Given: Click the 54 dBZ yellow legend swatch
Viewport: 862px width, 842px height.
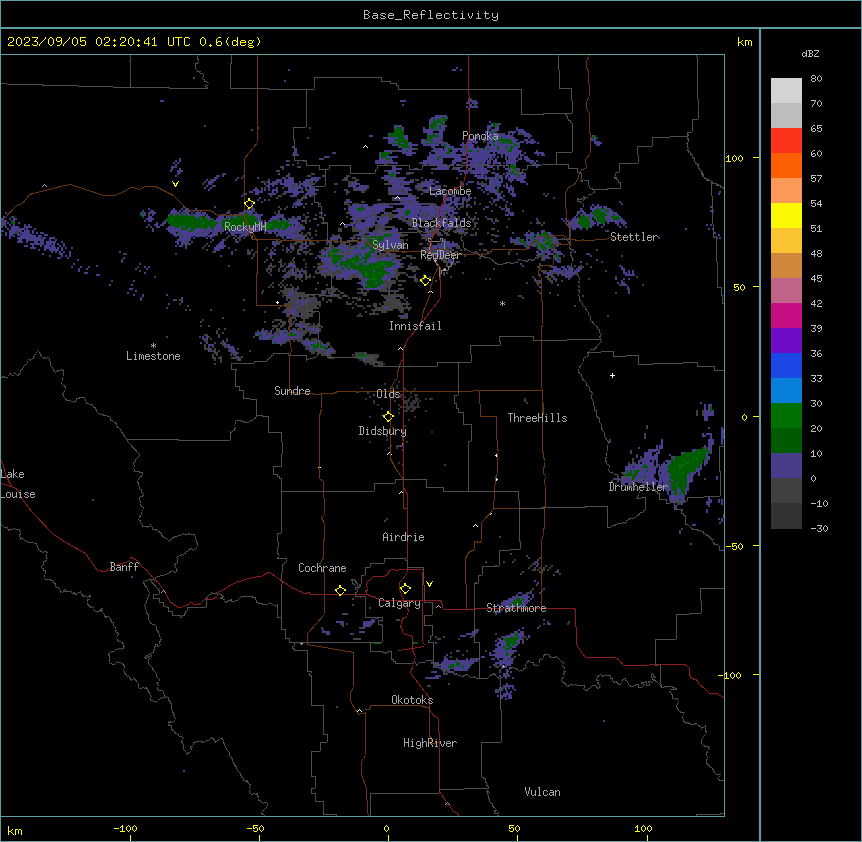Looking at the screenshot, I should (786, 215).
